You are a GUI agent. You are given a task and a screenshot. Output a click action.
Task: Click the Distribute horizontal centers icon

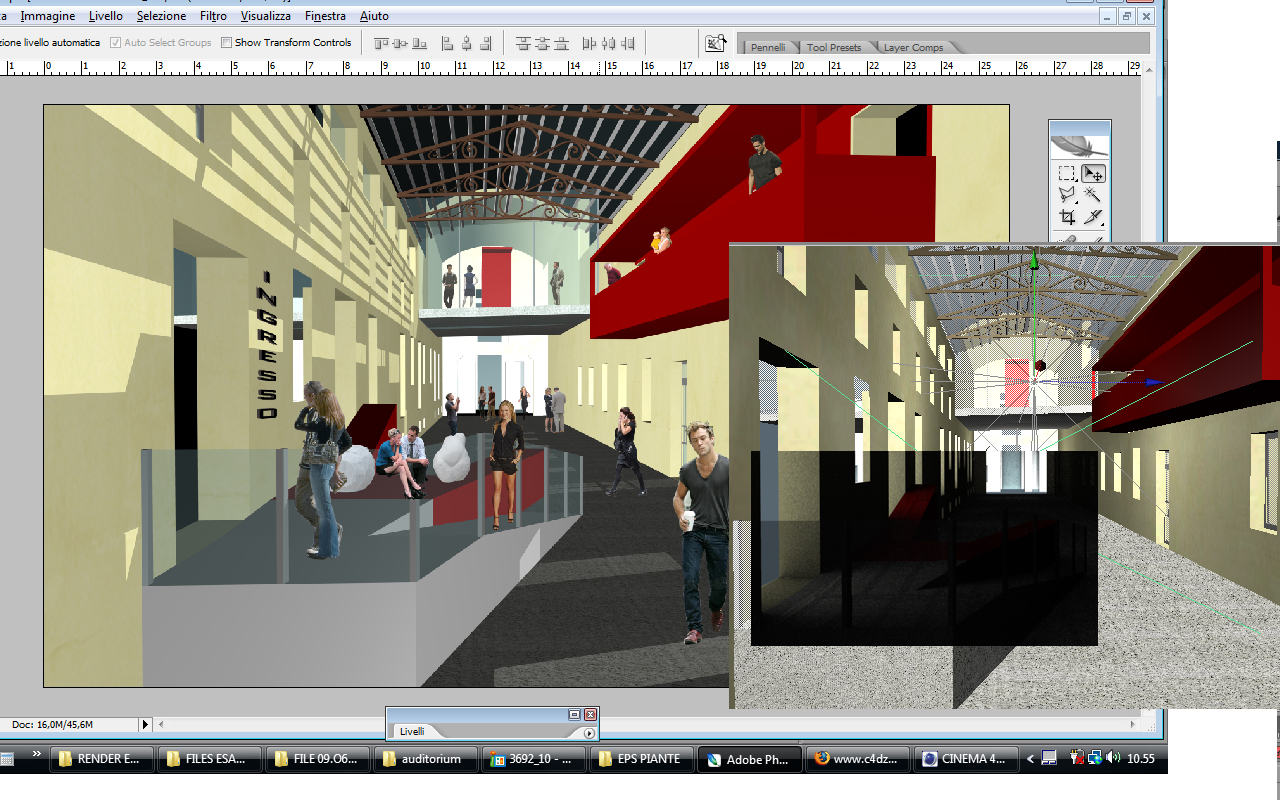coord(608,43)
